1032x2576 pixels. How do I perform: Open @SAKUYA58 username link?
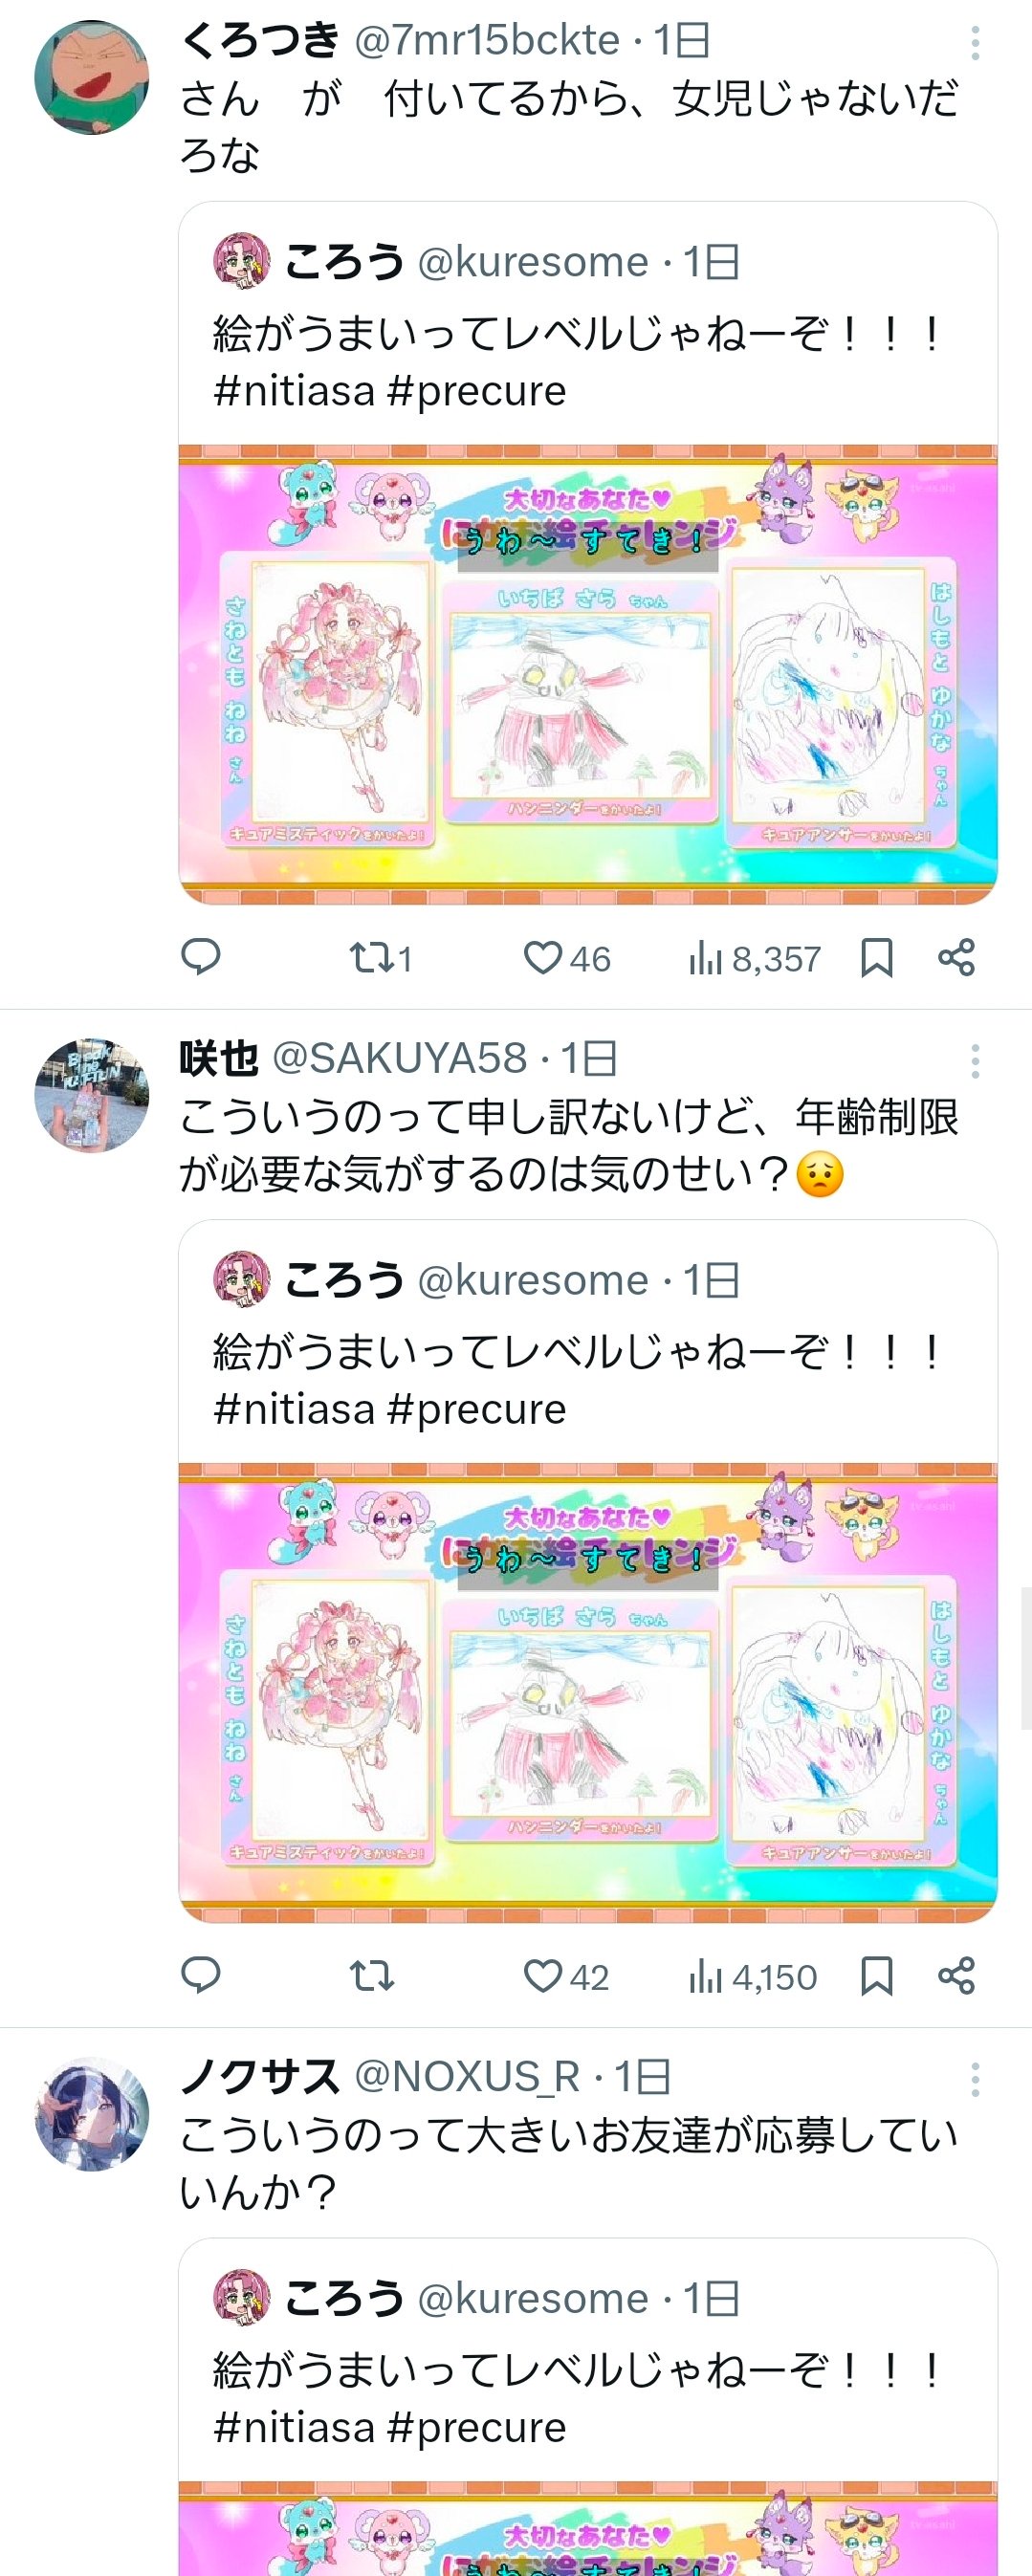(399, 1058)
